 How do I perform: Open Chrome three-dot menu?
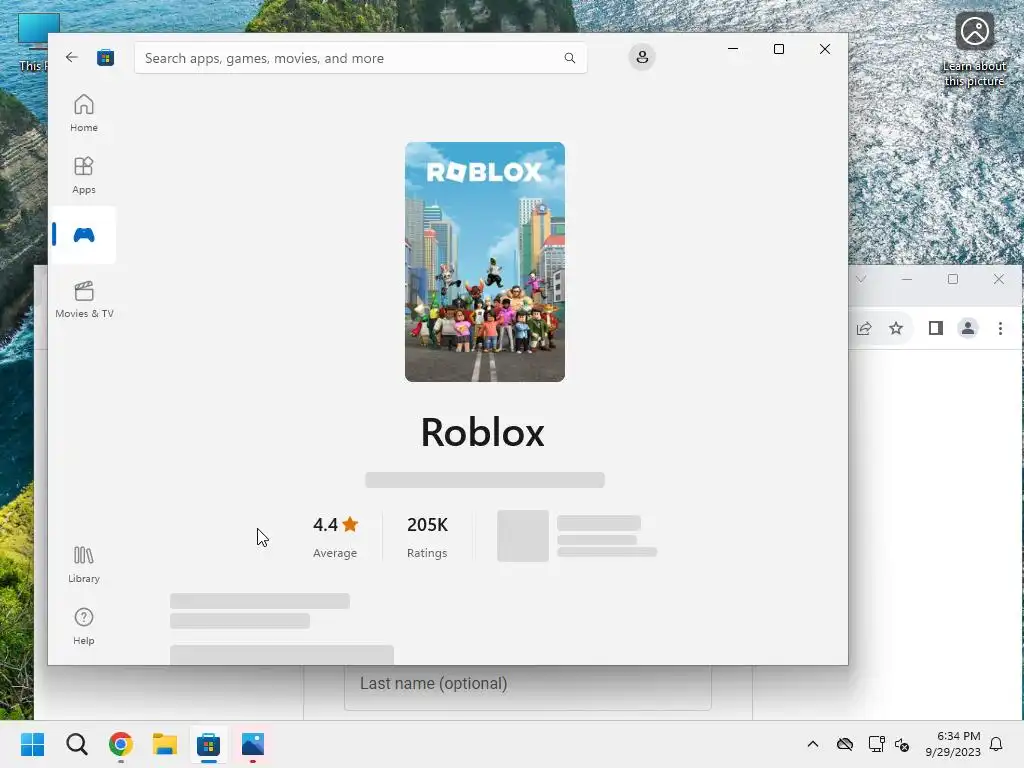coord(1000,328)
